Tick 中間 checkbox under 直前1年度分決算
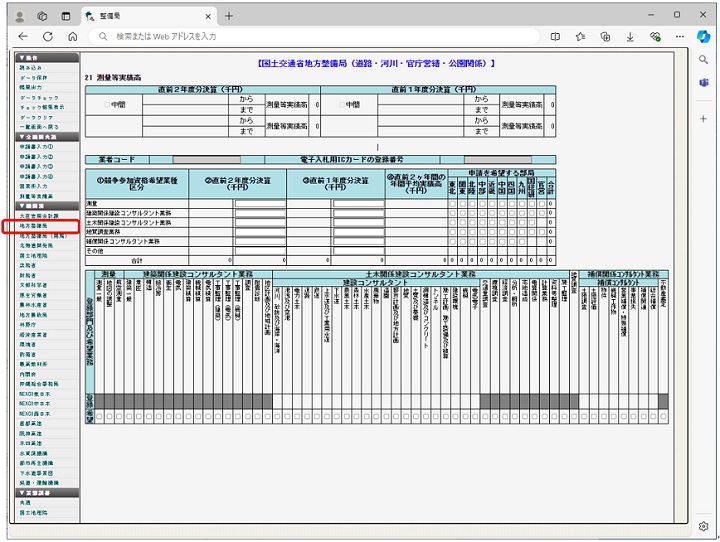The width and height of the screenshot is (720, 542). 342,105
